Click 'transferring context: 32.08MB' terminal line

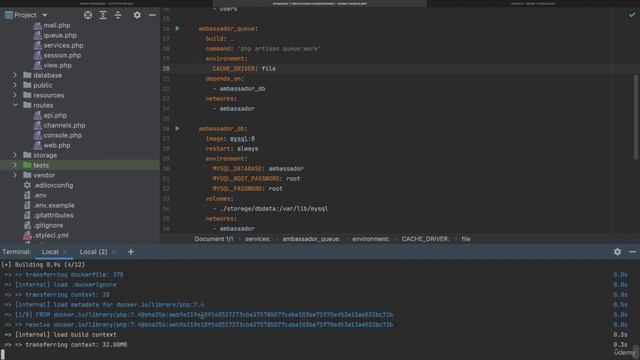coord(76,345)
